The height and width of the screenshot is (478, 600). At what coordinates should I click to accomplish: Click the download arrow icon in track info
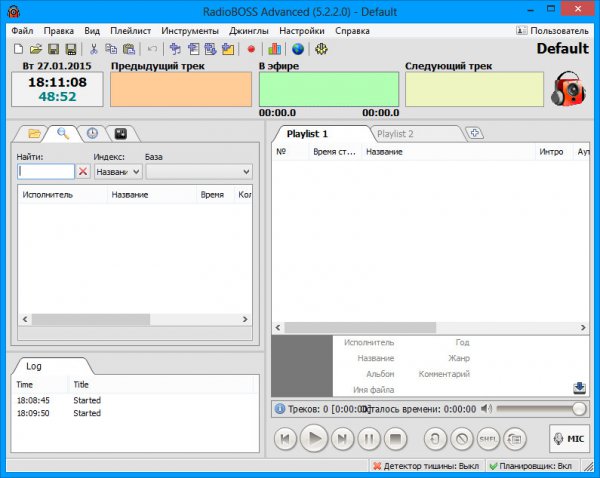coord(579,388)
